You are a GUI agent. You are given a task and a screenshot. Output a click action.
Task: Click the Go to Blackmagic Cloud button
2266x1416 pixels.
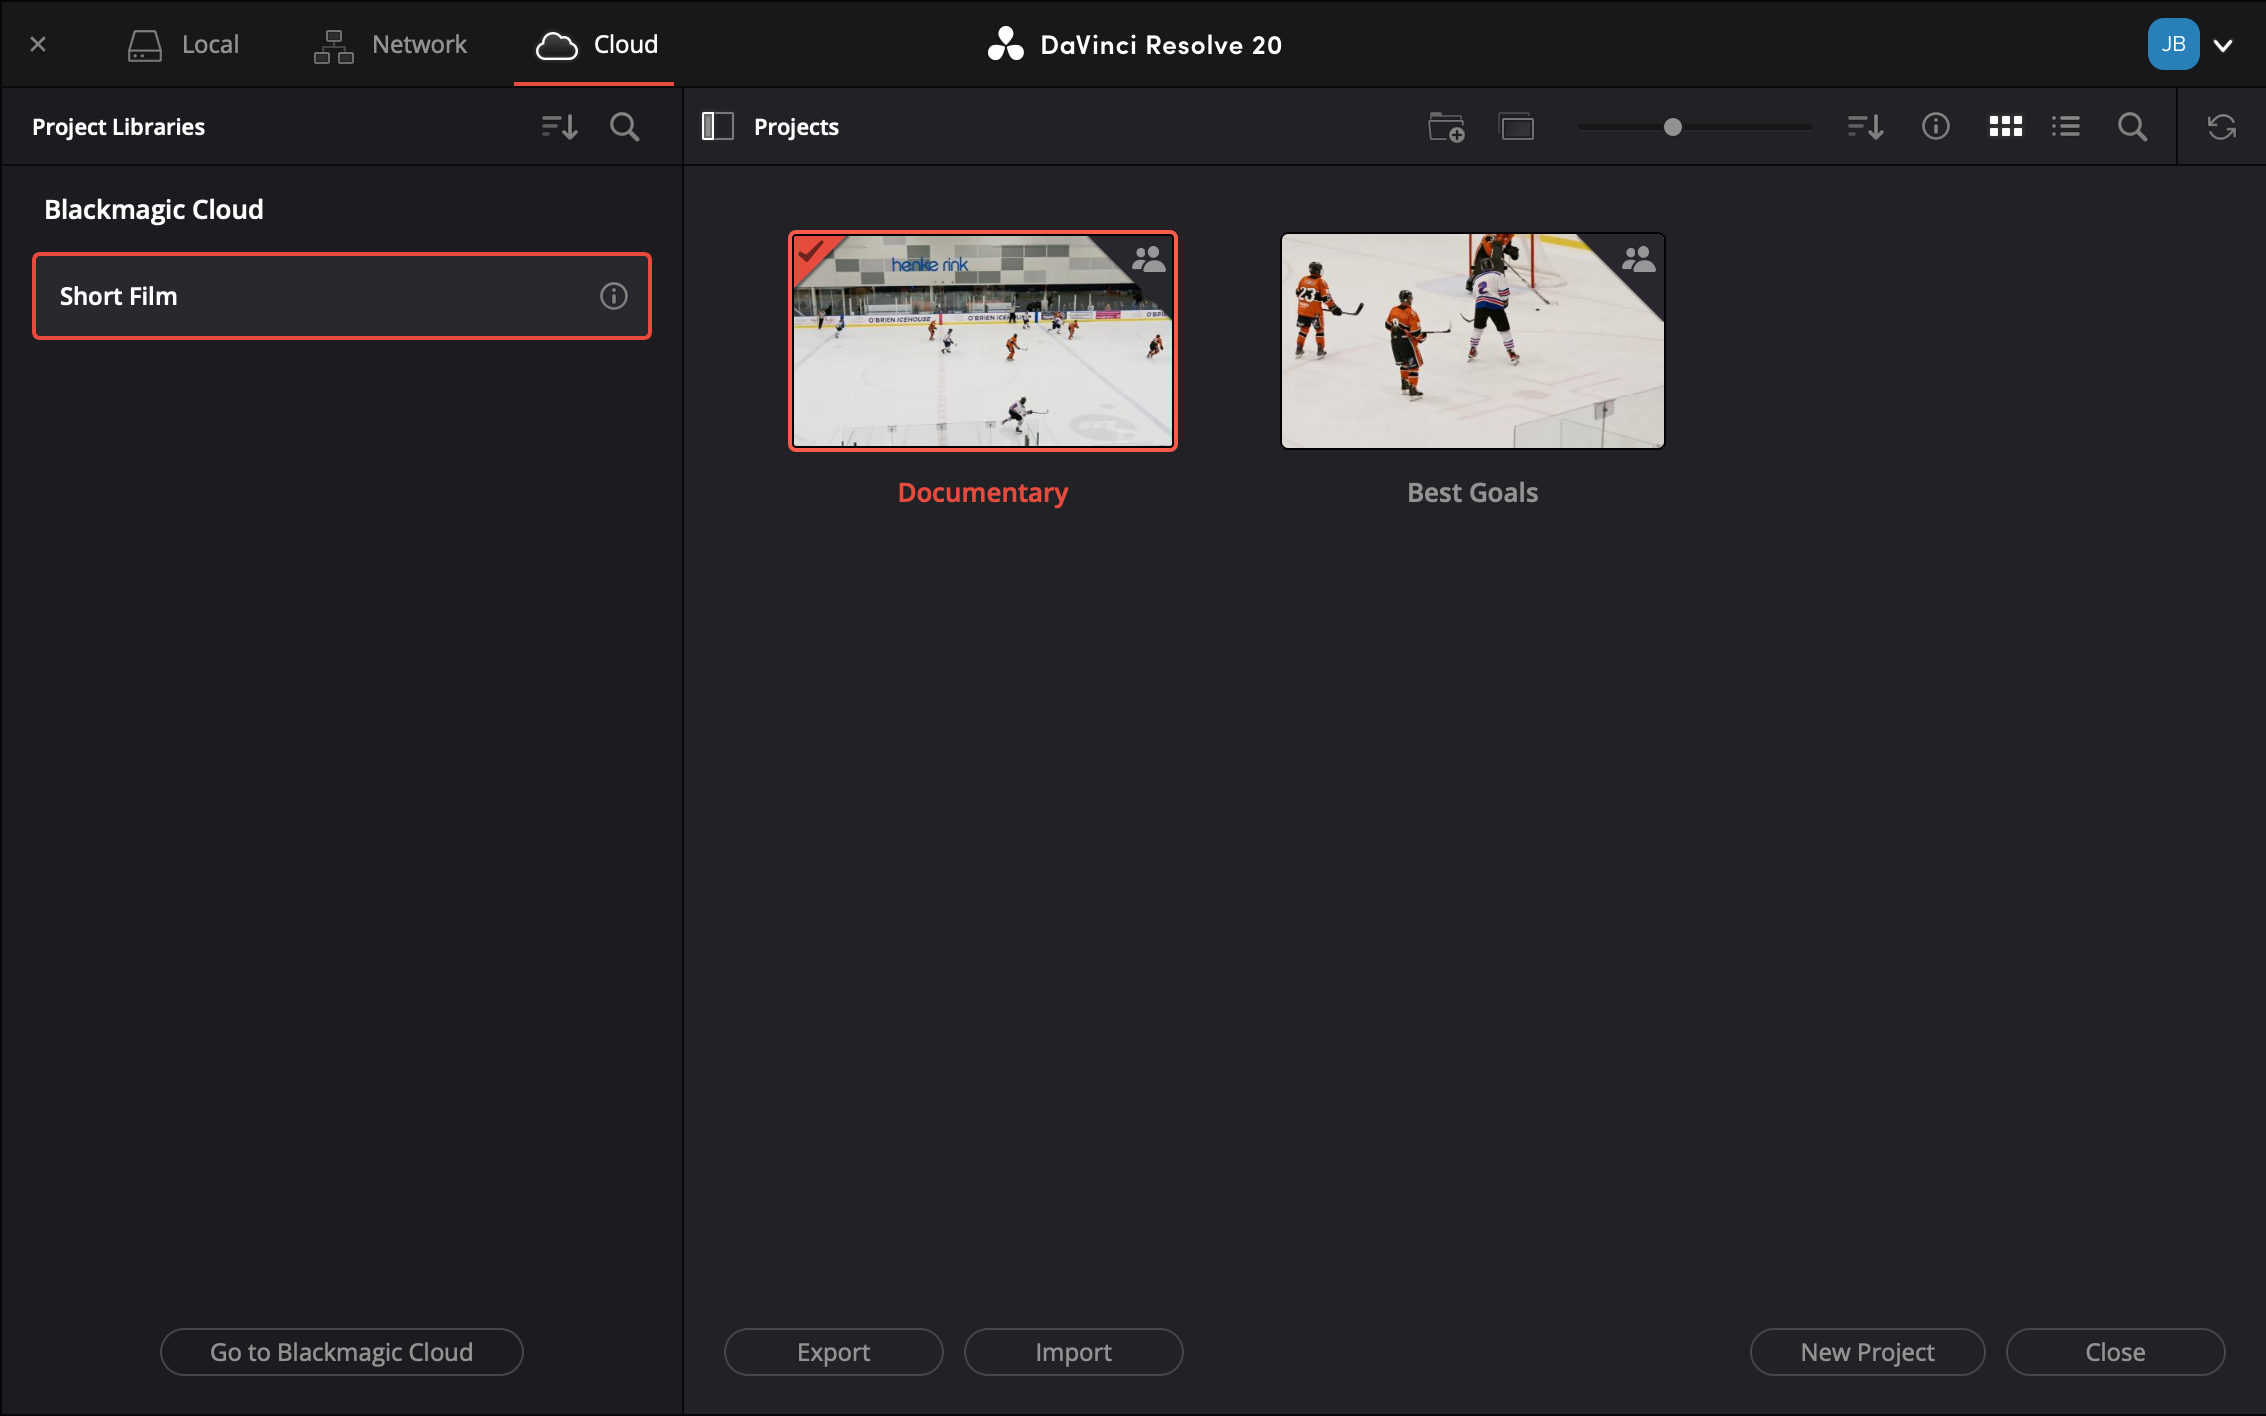click(341, 1352)
